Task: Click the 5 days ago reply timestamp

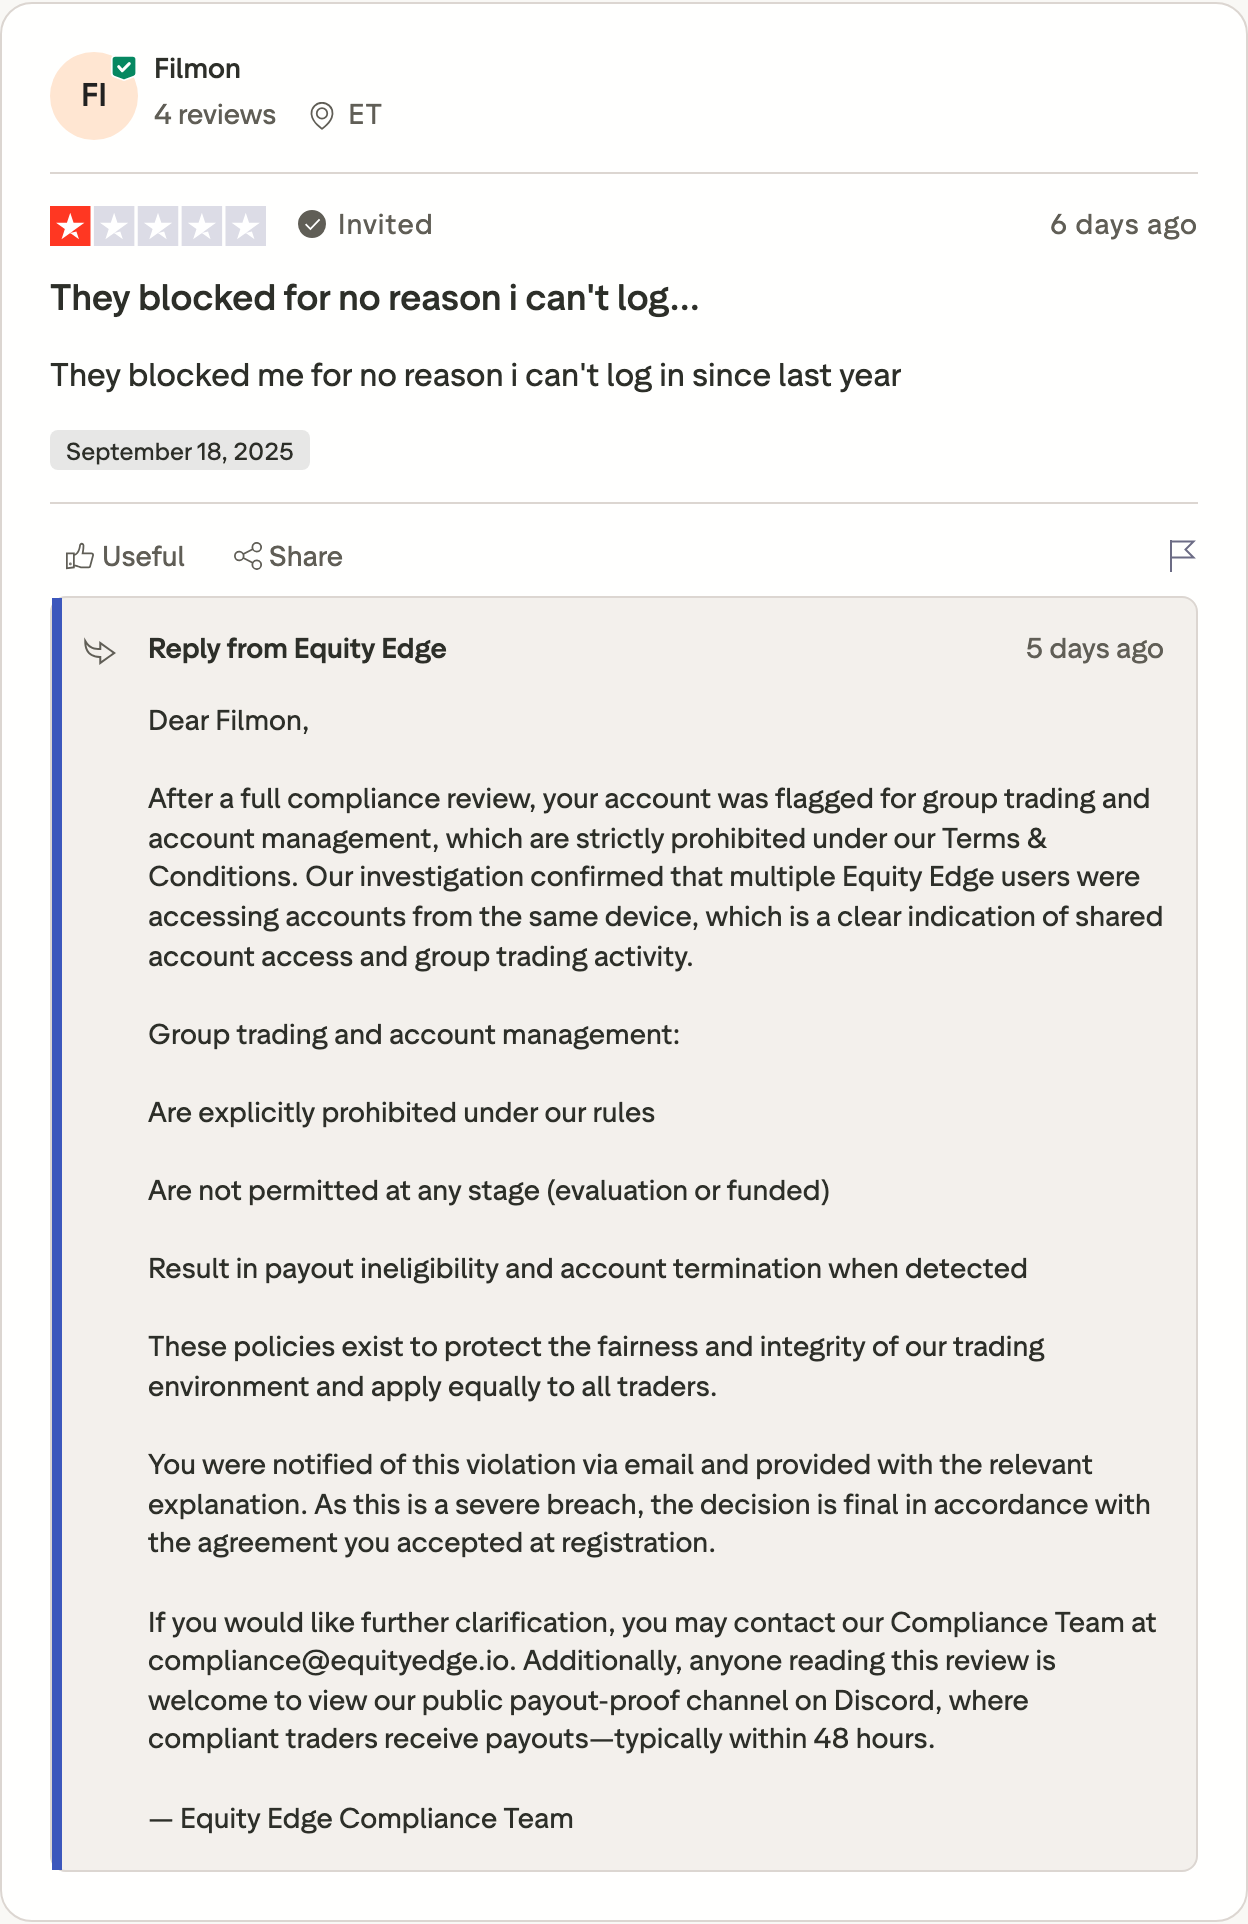Action: [1094, 649]
